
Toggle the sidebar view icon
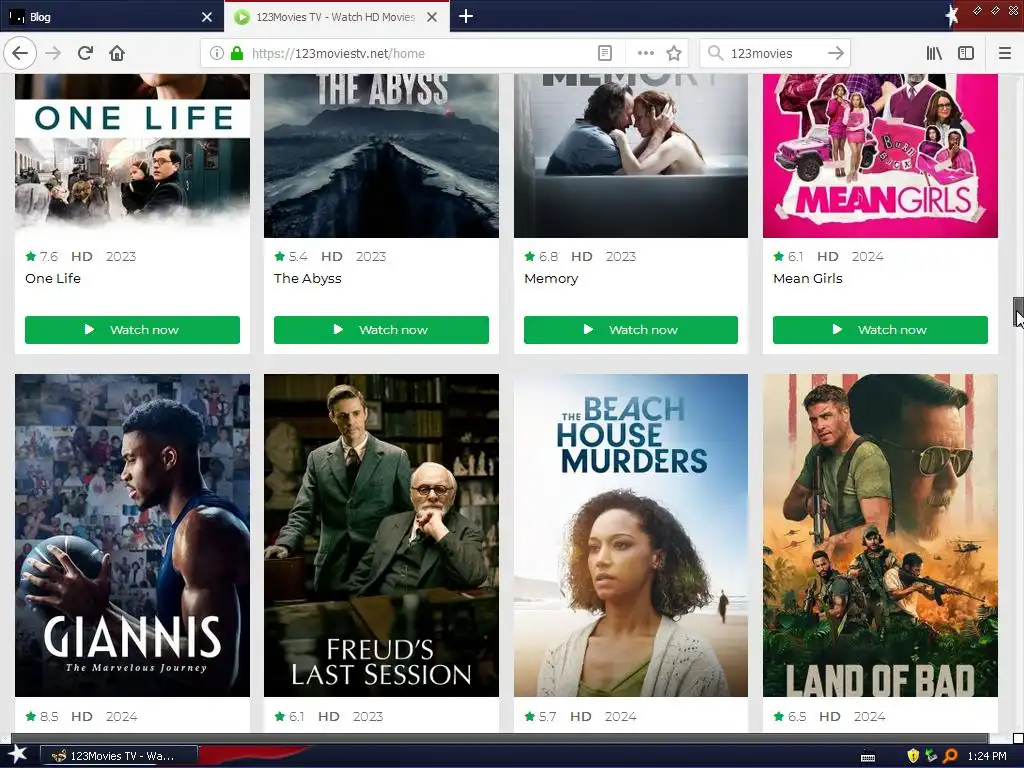(966, 53)
